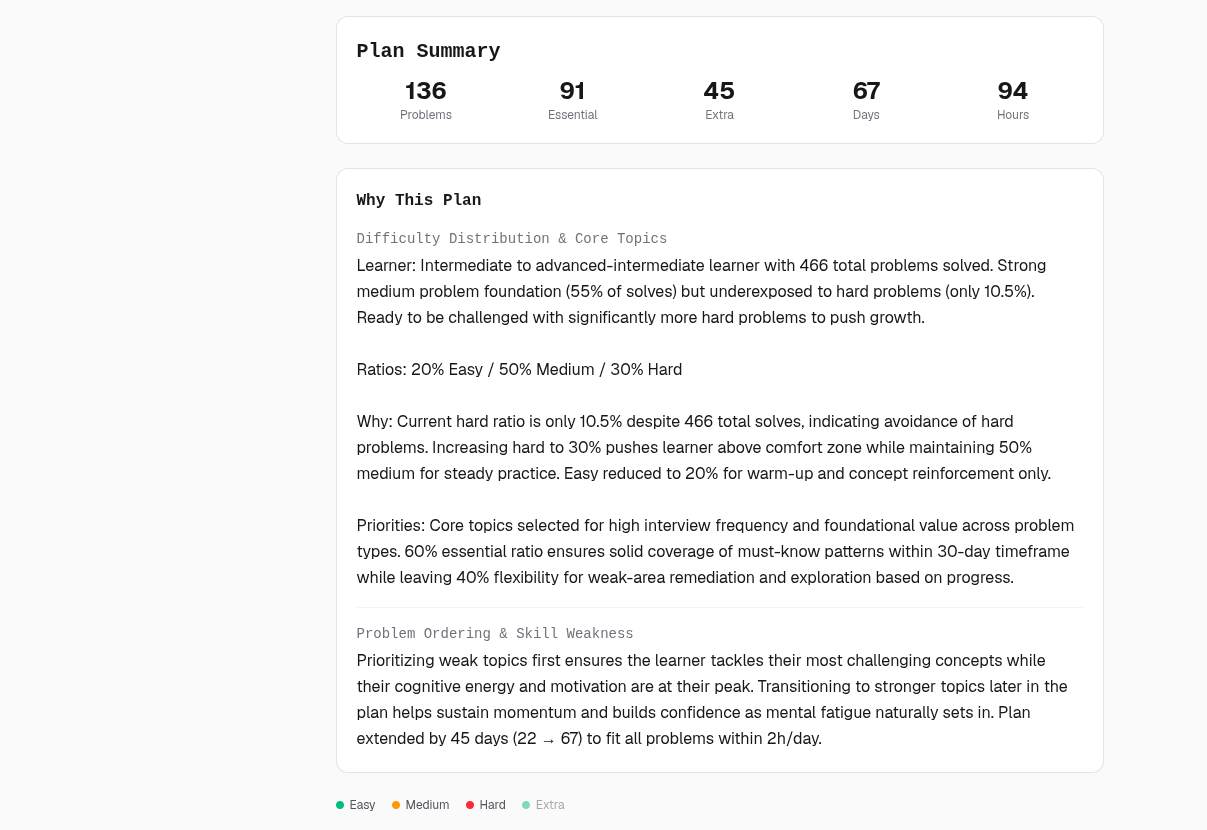Screen dimensions: 1207x830
Task: Toggle the Easy legend label
Action: click(362, 805)
